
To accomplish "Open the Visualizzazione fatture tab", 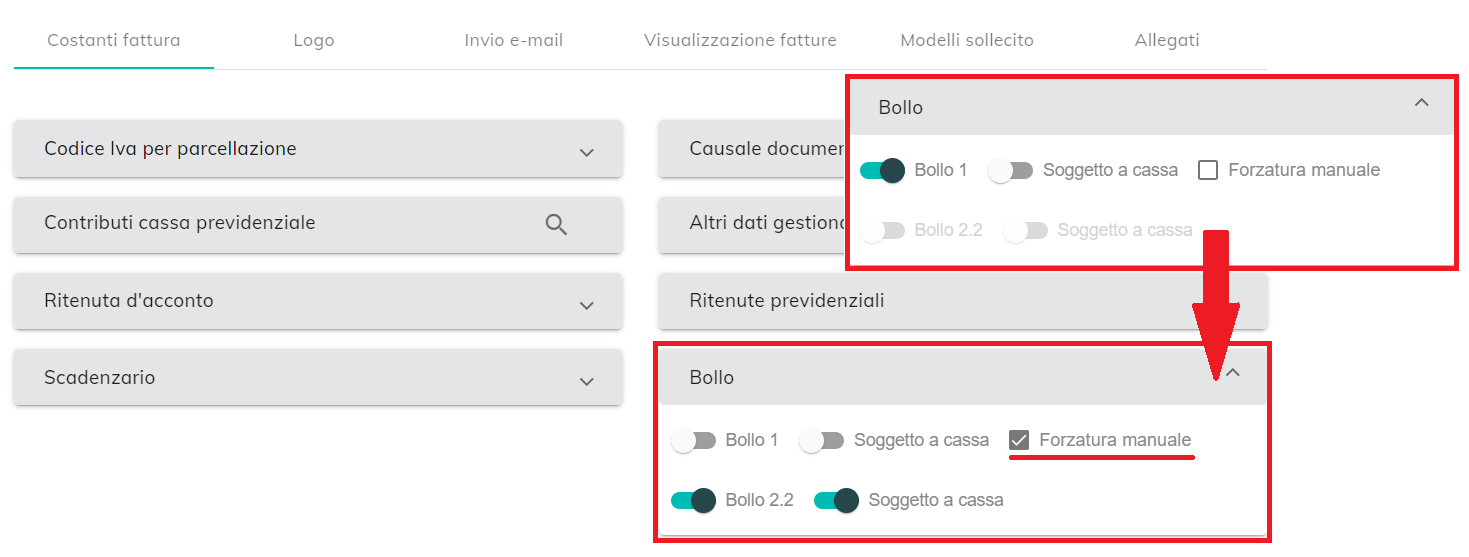I will (x=740, y=41).
